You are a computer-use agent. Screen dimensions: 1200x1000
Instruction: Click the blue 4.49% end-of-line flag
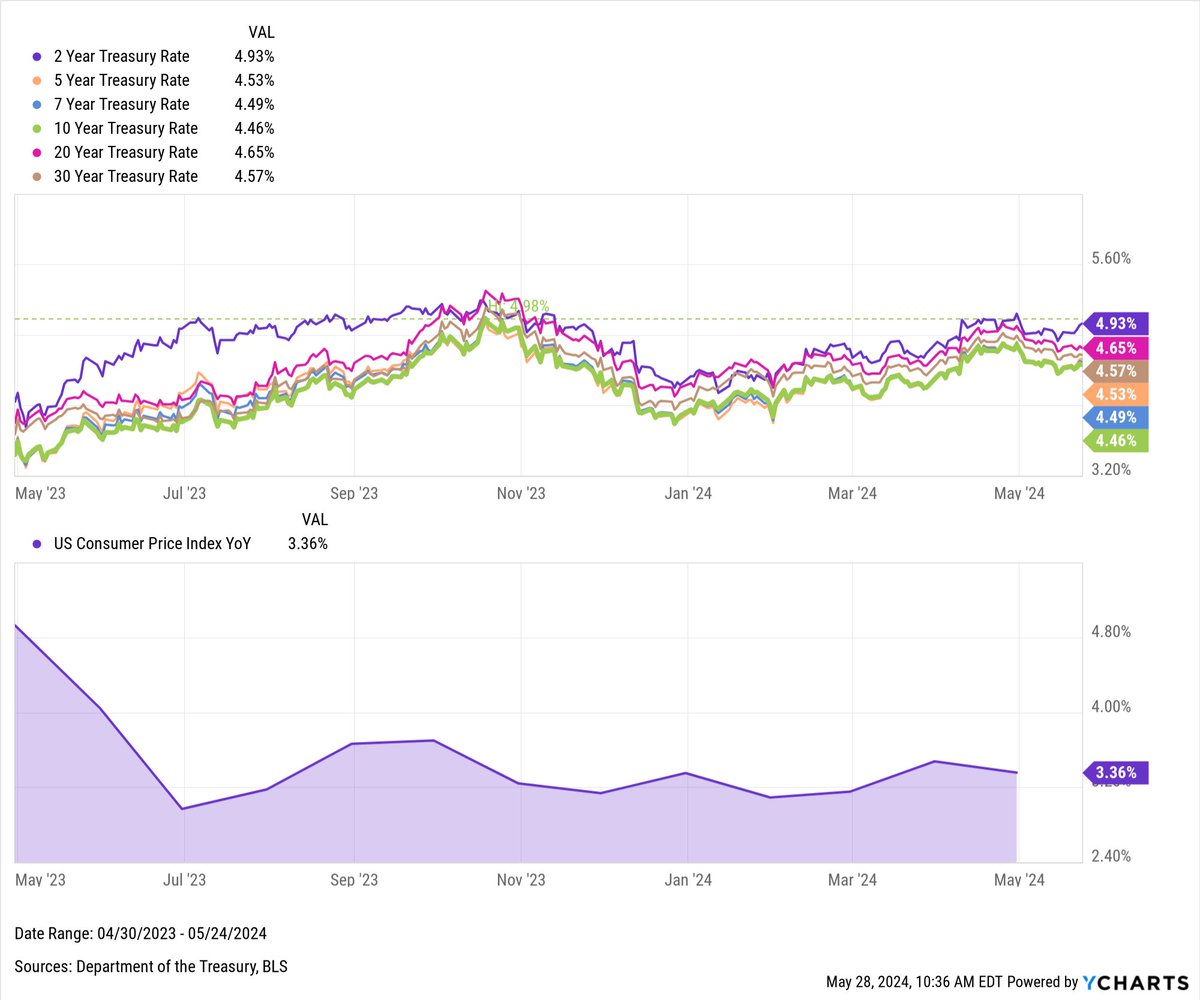tap(1116, 417)
